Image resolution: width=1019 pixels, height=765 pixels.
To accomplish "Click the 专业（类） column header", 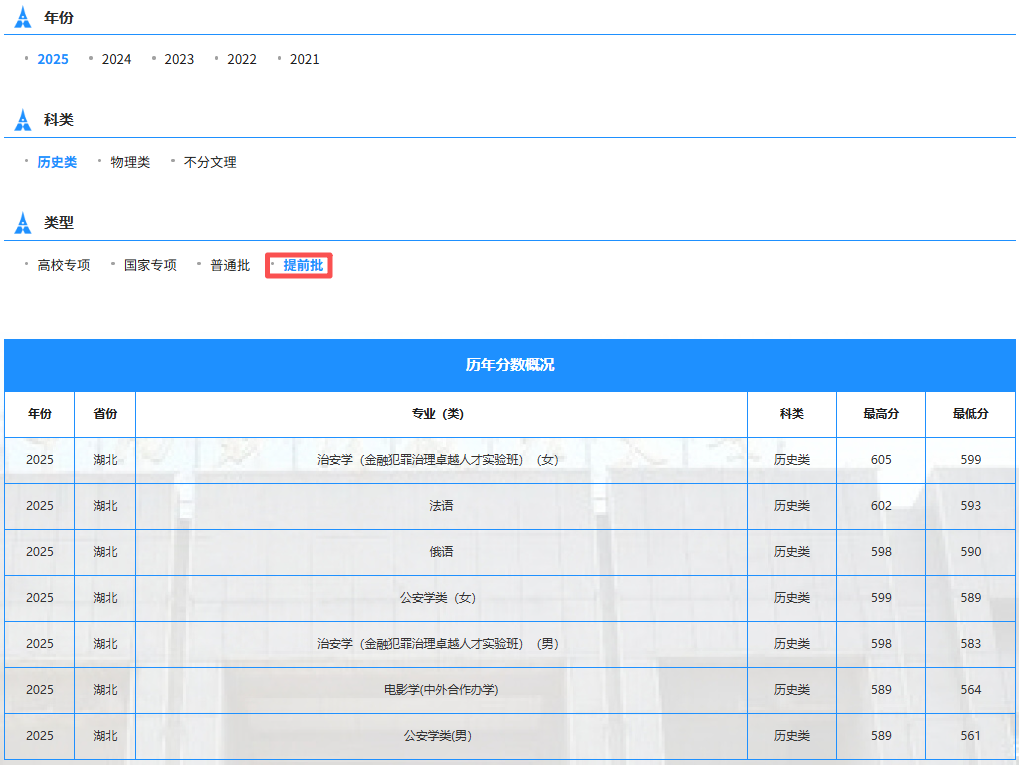I will (441, 414).
